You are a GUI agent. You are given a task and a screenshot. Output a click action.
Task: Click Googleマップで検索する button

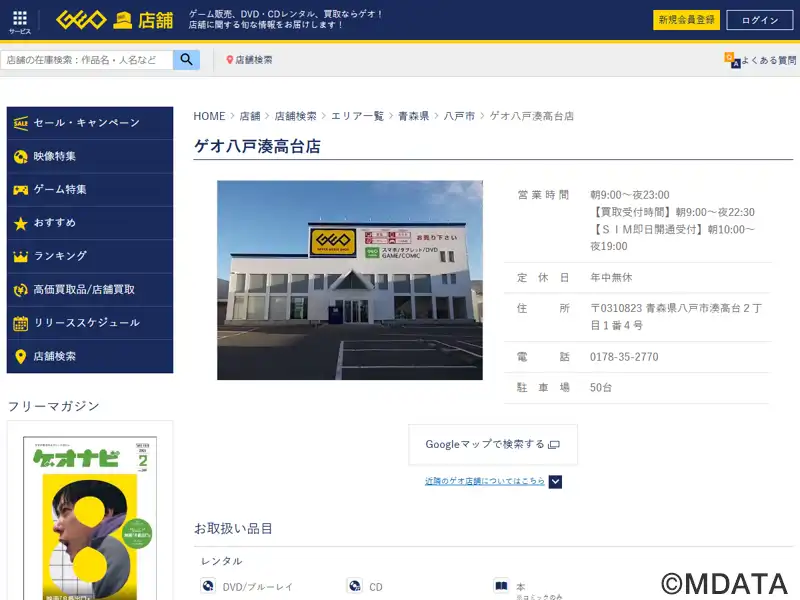click(493, 444)
